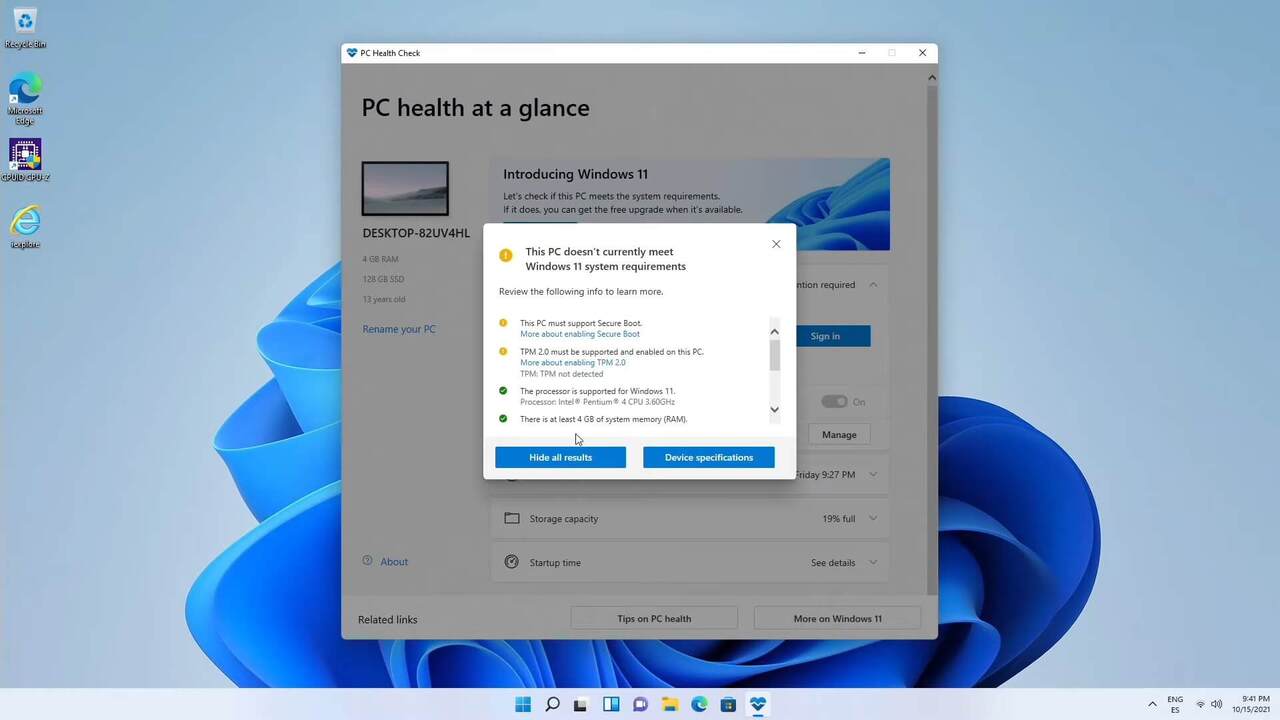Click the 'DESKTOP-82UV4HL' device name
Screen dimensions: 1280x720
pyautogui.click(x=416, y=233)
